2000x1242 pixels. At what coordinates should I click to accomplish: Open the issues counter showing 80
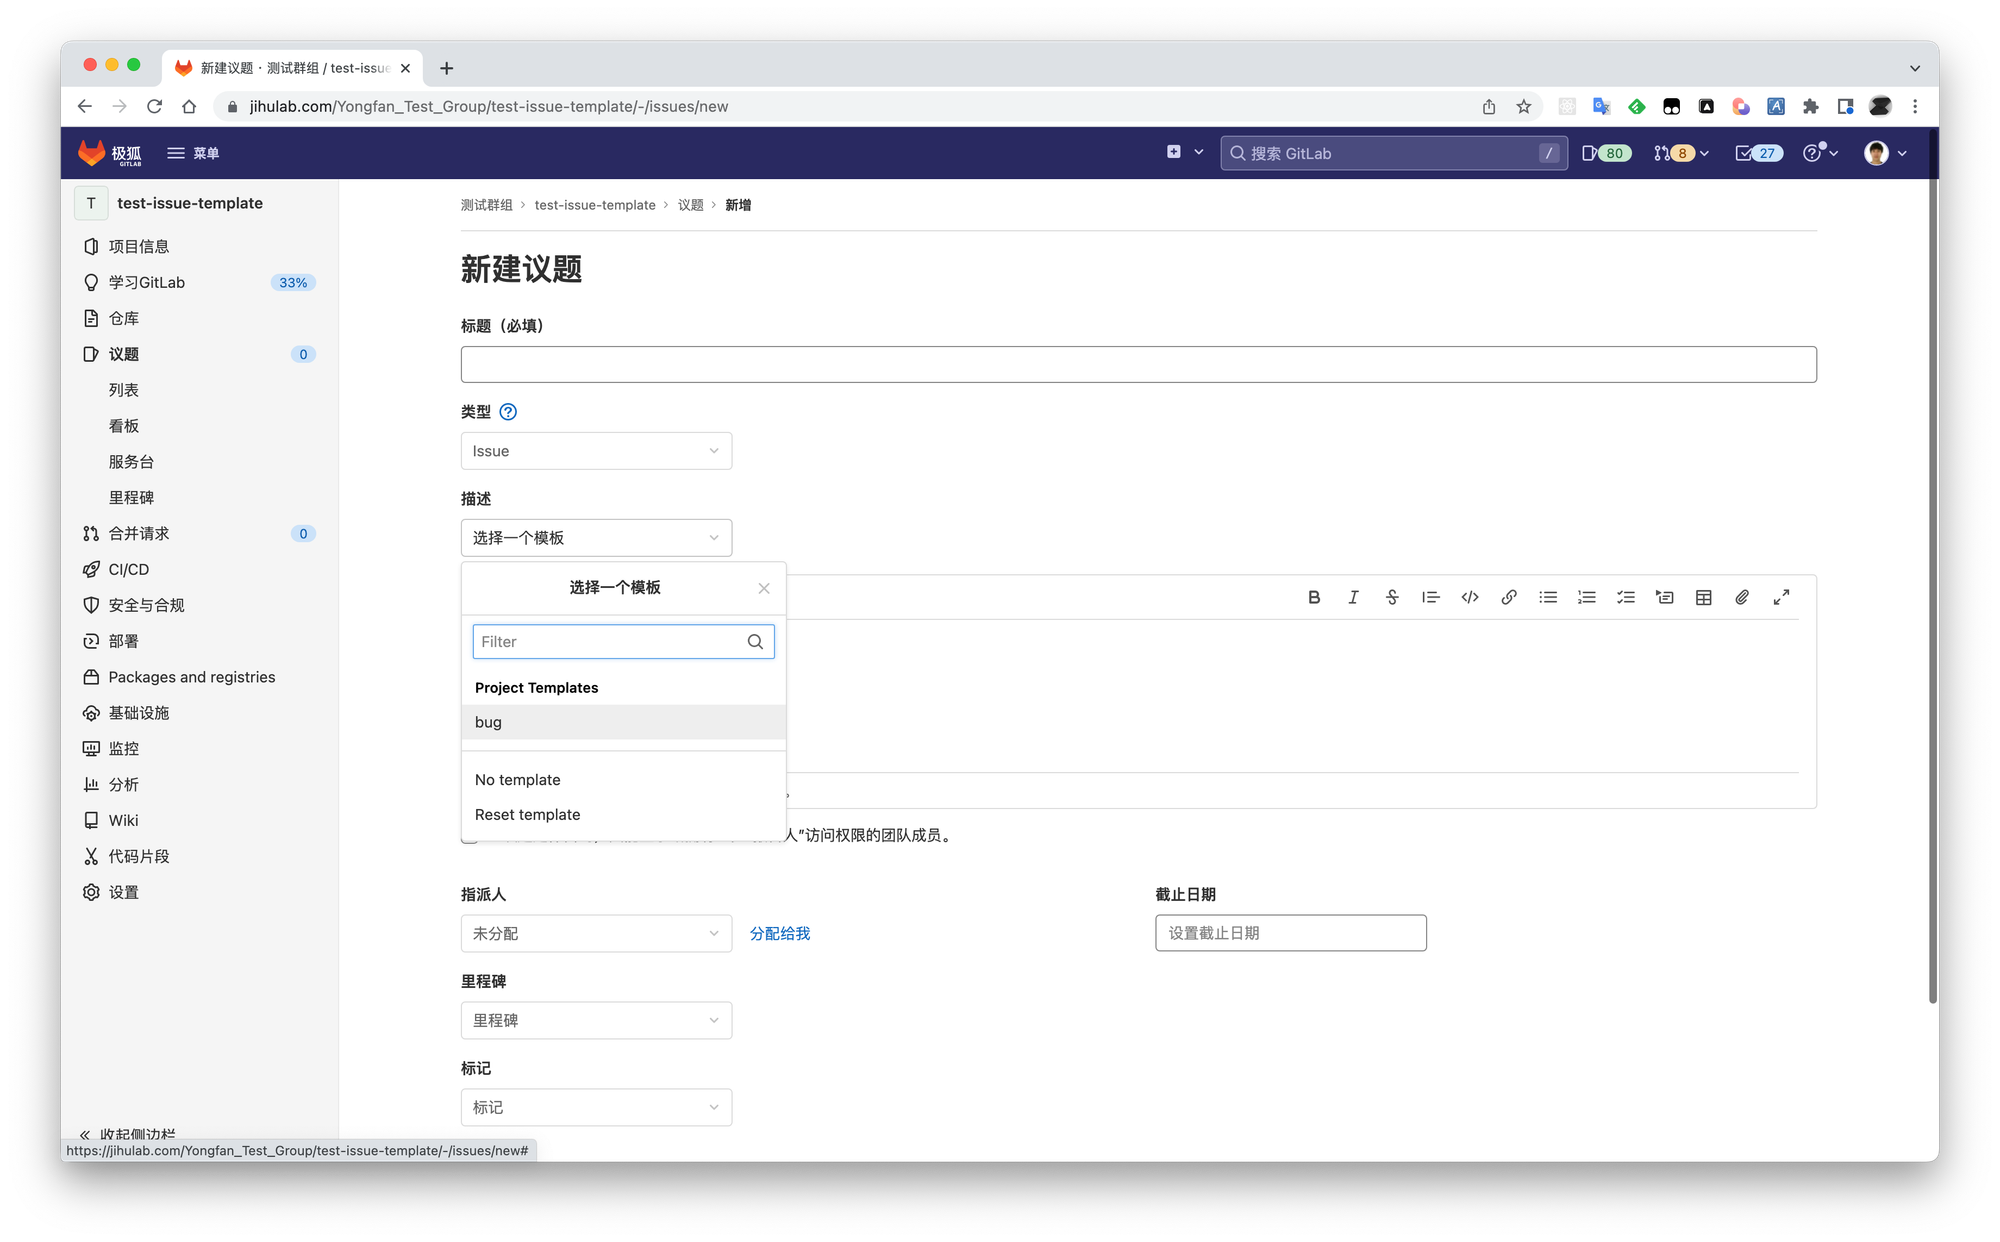tap(1607, 153)
